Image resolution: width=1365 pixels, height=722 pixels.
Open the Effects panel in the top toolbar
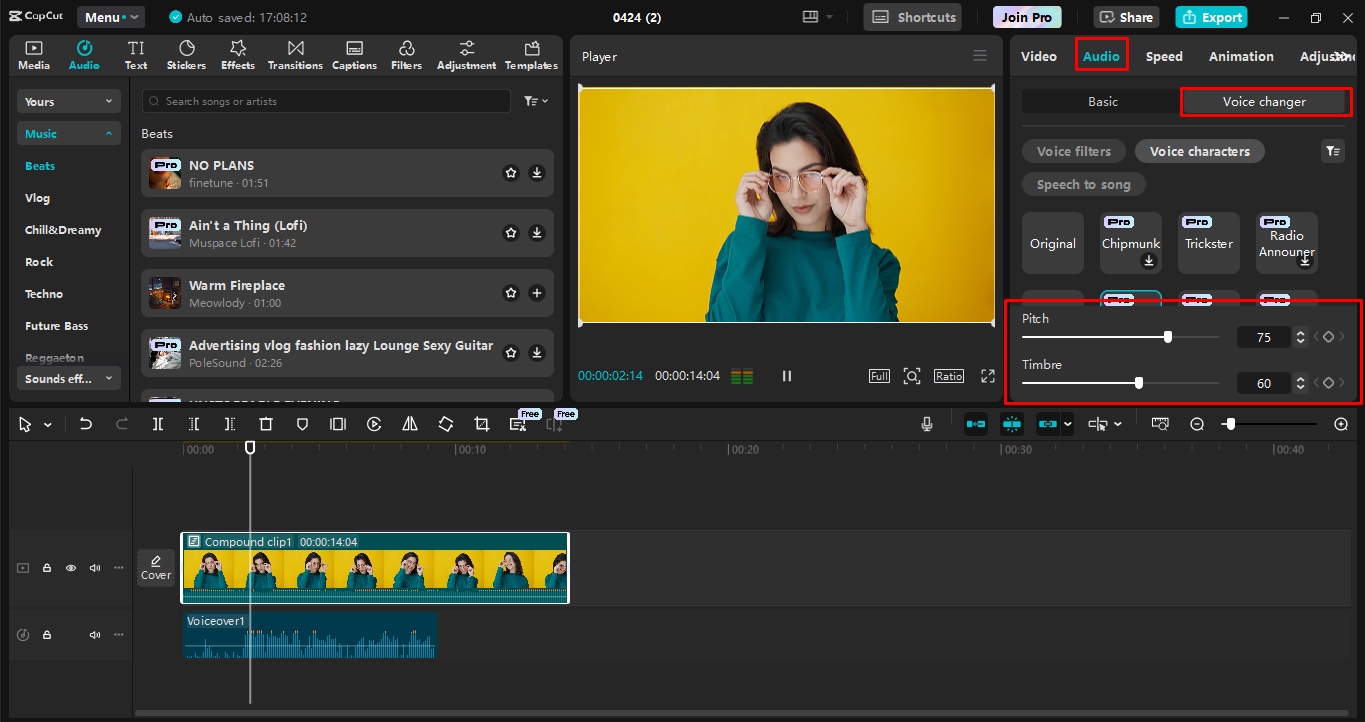click(x=237, y=55)
